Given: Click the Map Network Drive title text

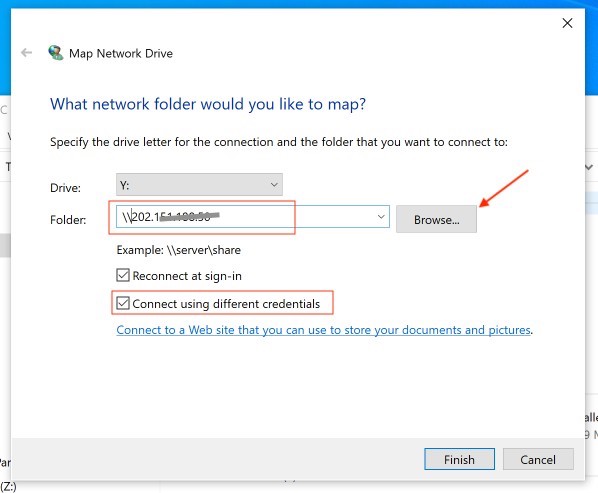Looking at the screenshot, I should coord(121,53).
